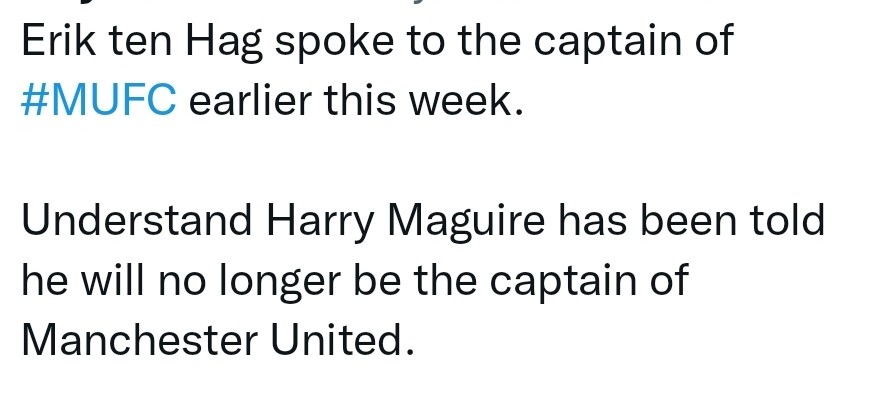Screen dimensions: 870x418
Task: Click the word Understand
Action: coord(136,220)
